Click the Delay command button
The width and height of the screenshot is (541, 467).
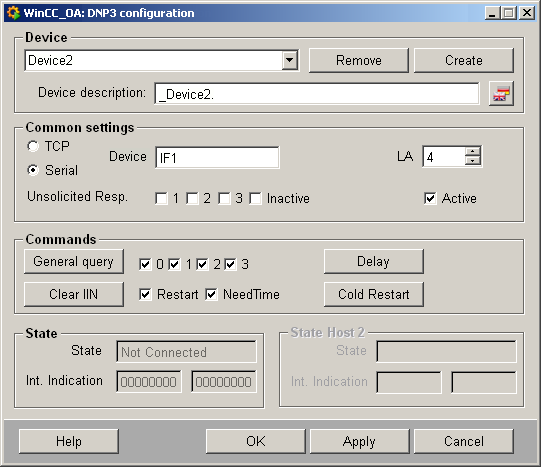(374, 261)
